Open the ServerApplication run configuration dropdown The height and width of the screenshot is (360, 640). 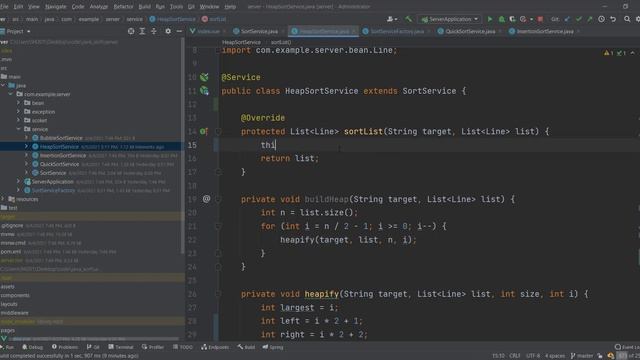[x=449, y=19]
